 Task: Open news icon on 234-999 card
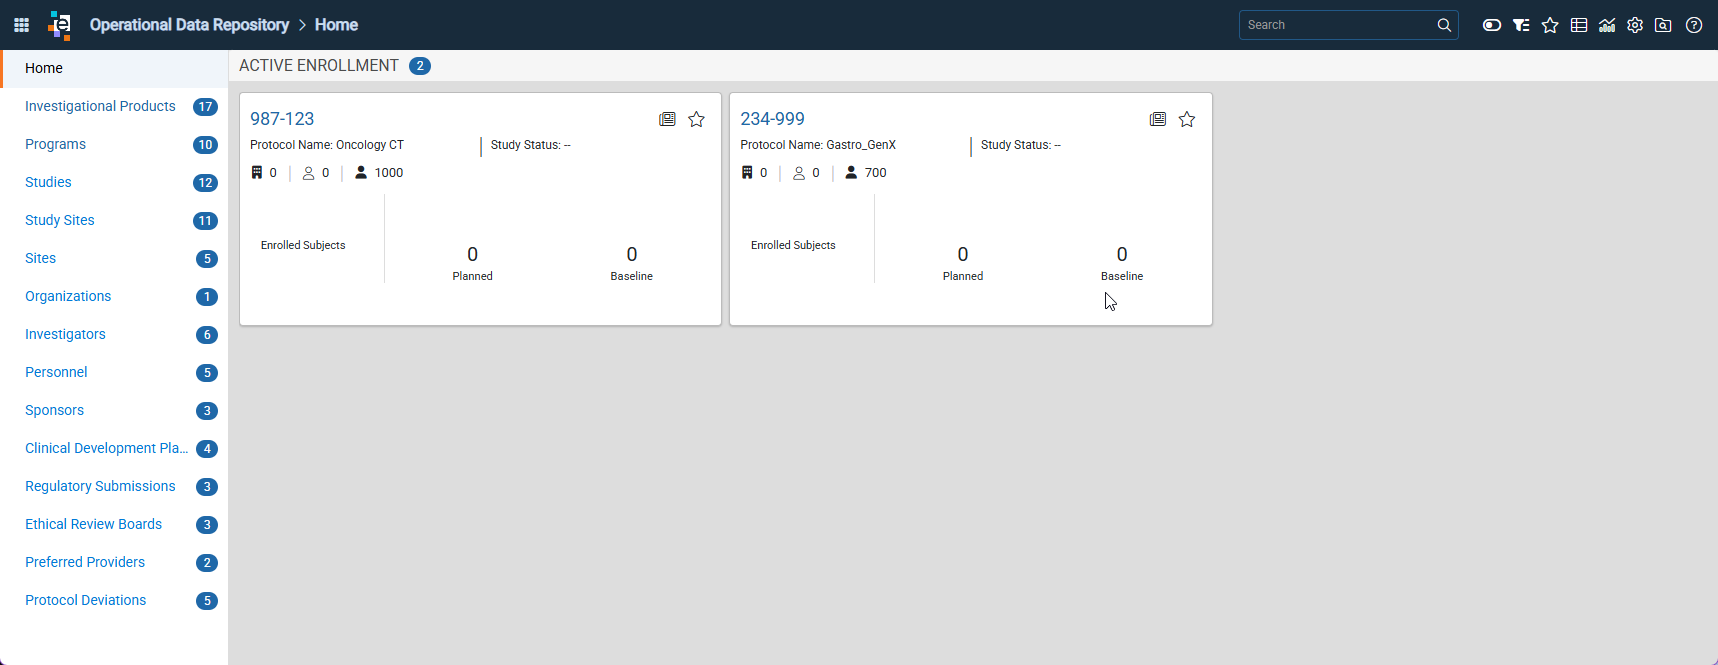pyautogui.click(x=1158, y=119)
